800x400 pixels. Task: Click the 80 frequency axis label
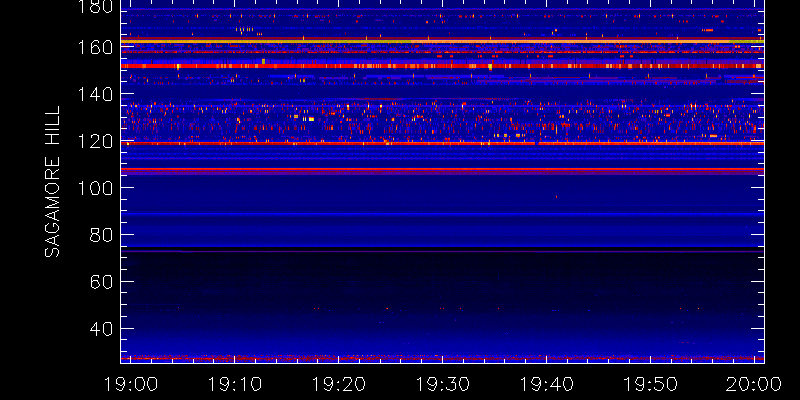pos(102,235)
